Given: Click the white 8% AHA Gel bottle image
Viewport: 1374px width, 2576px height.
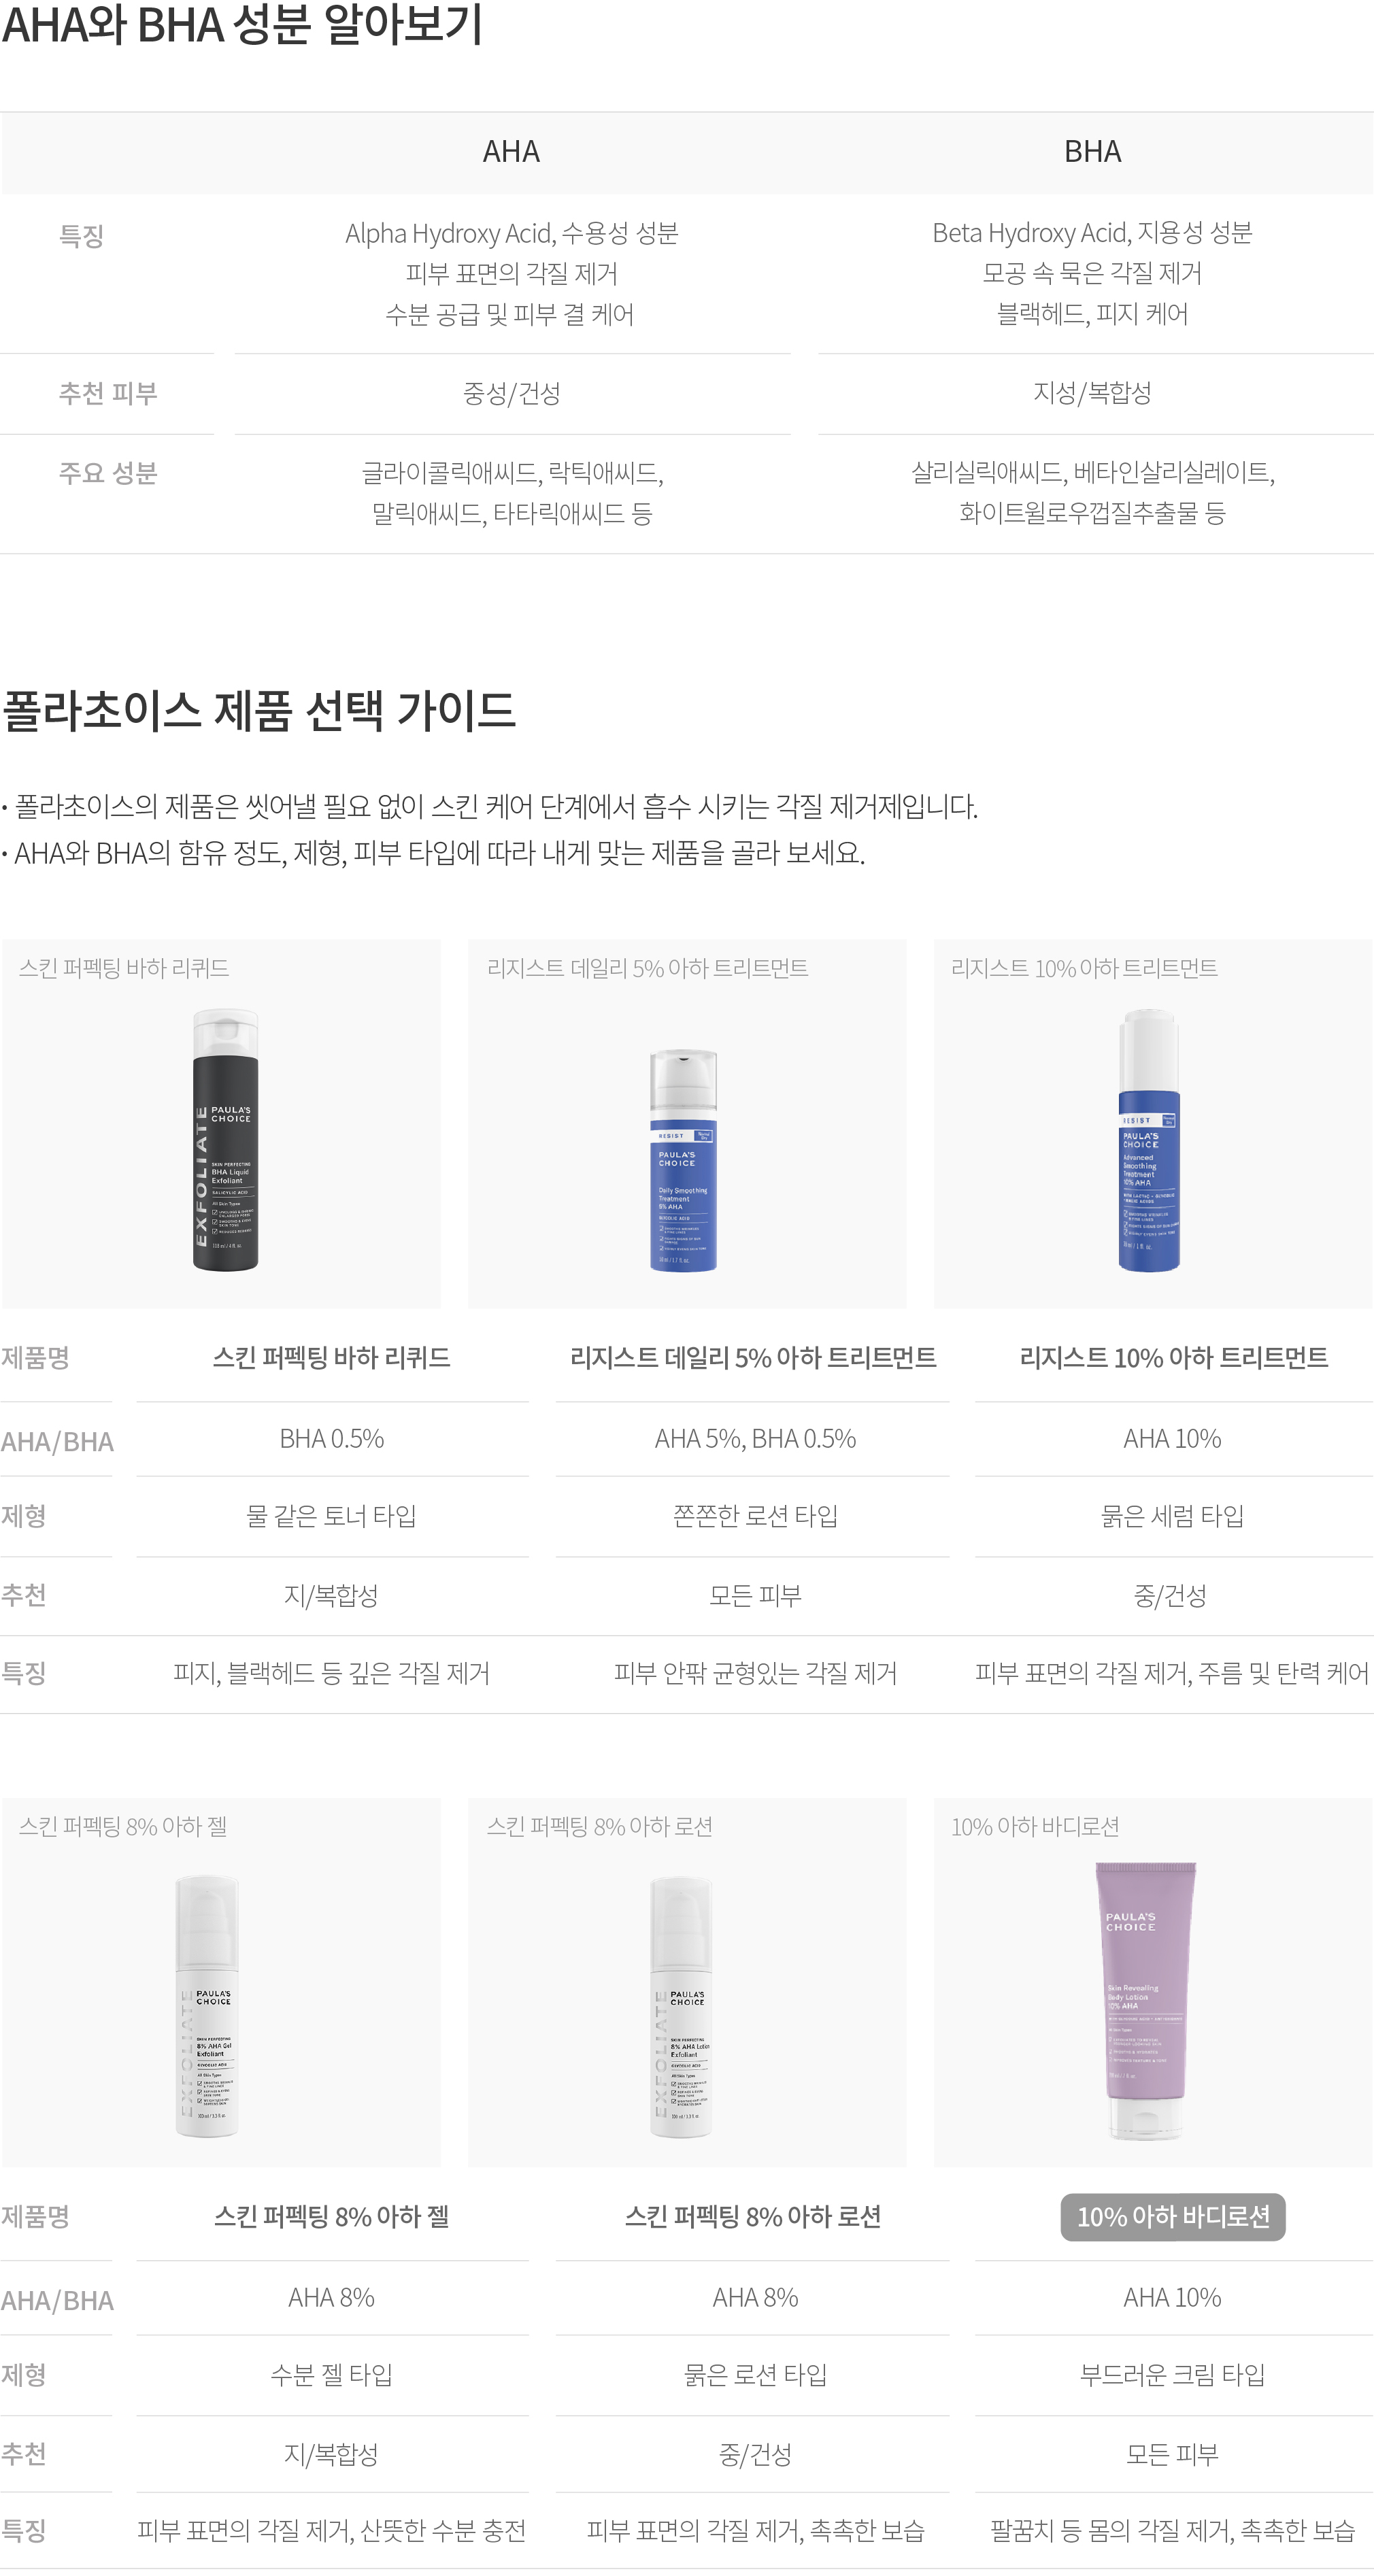Looking at the screenshot, I should 207,2006.
